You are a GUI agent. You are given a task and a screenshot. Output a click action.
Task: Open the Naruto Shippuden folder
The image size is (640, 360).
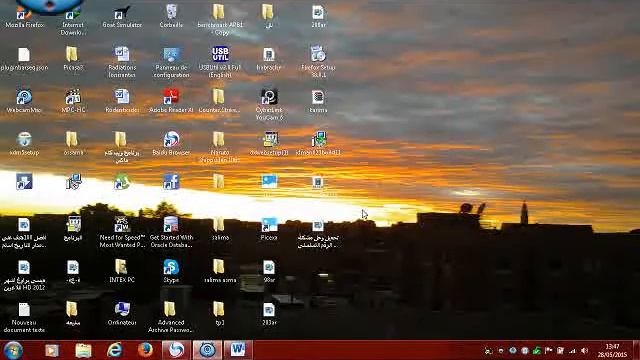[x=220, y=148]
